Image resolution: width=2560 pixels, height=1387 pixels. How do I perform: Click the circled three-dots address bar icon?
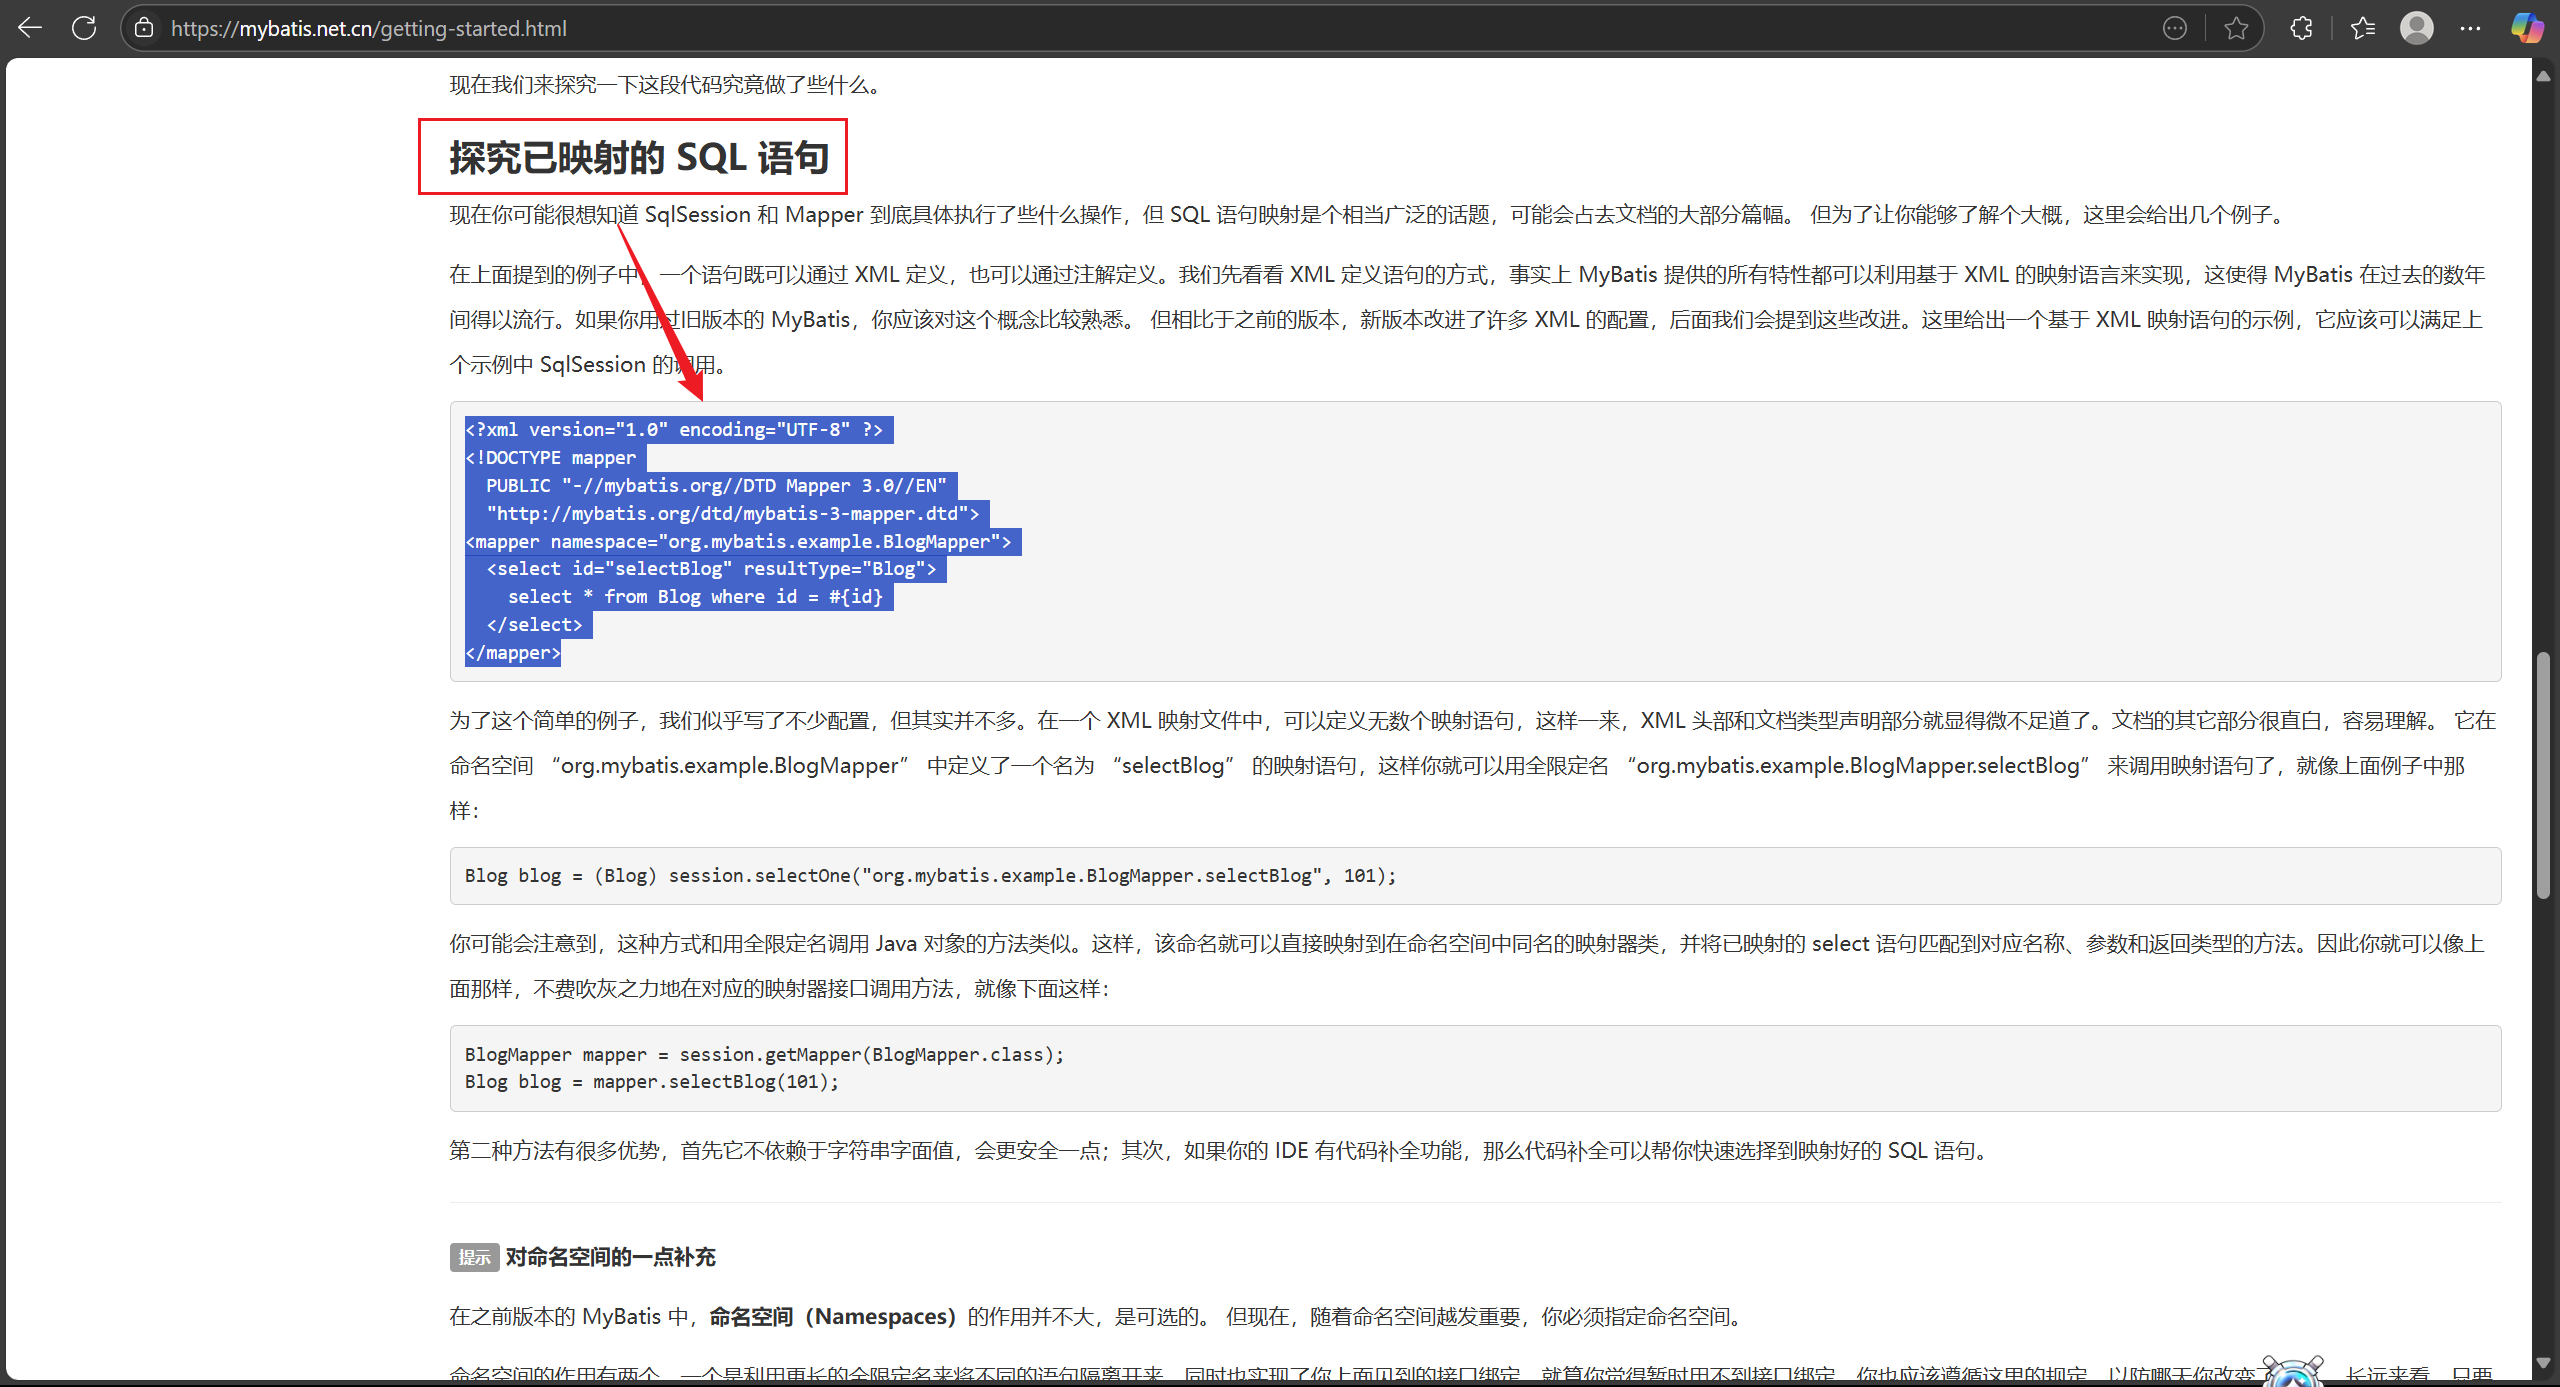click(x=2174, y=28)
